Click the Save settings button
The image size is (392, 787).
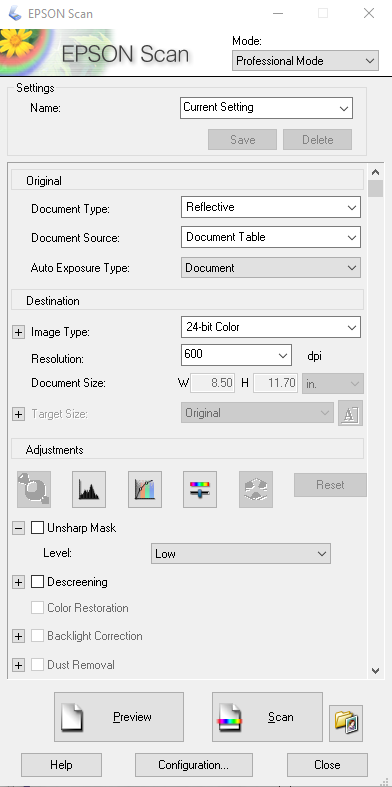(242, 140)
